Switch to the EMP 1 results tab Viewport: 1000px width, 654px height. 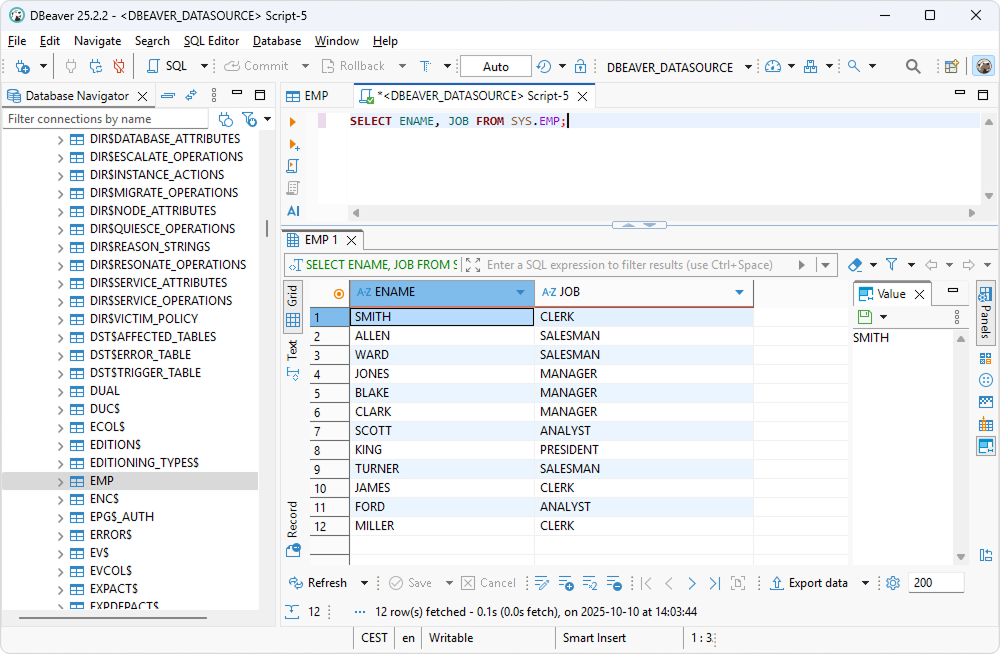(321, 239)
